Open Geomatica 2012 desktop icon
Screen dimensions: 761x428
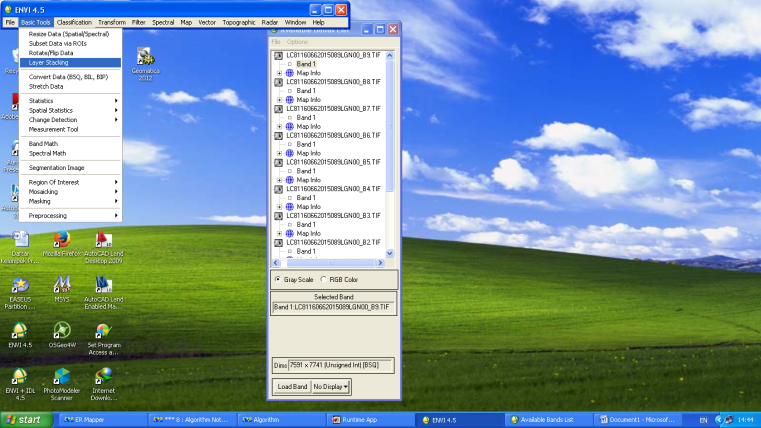pyautogui.click(x=145, y=64)
